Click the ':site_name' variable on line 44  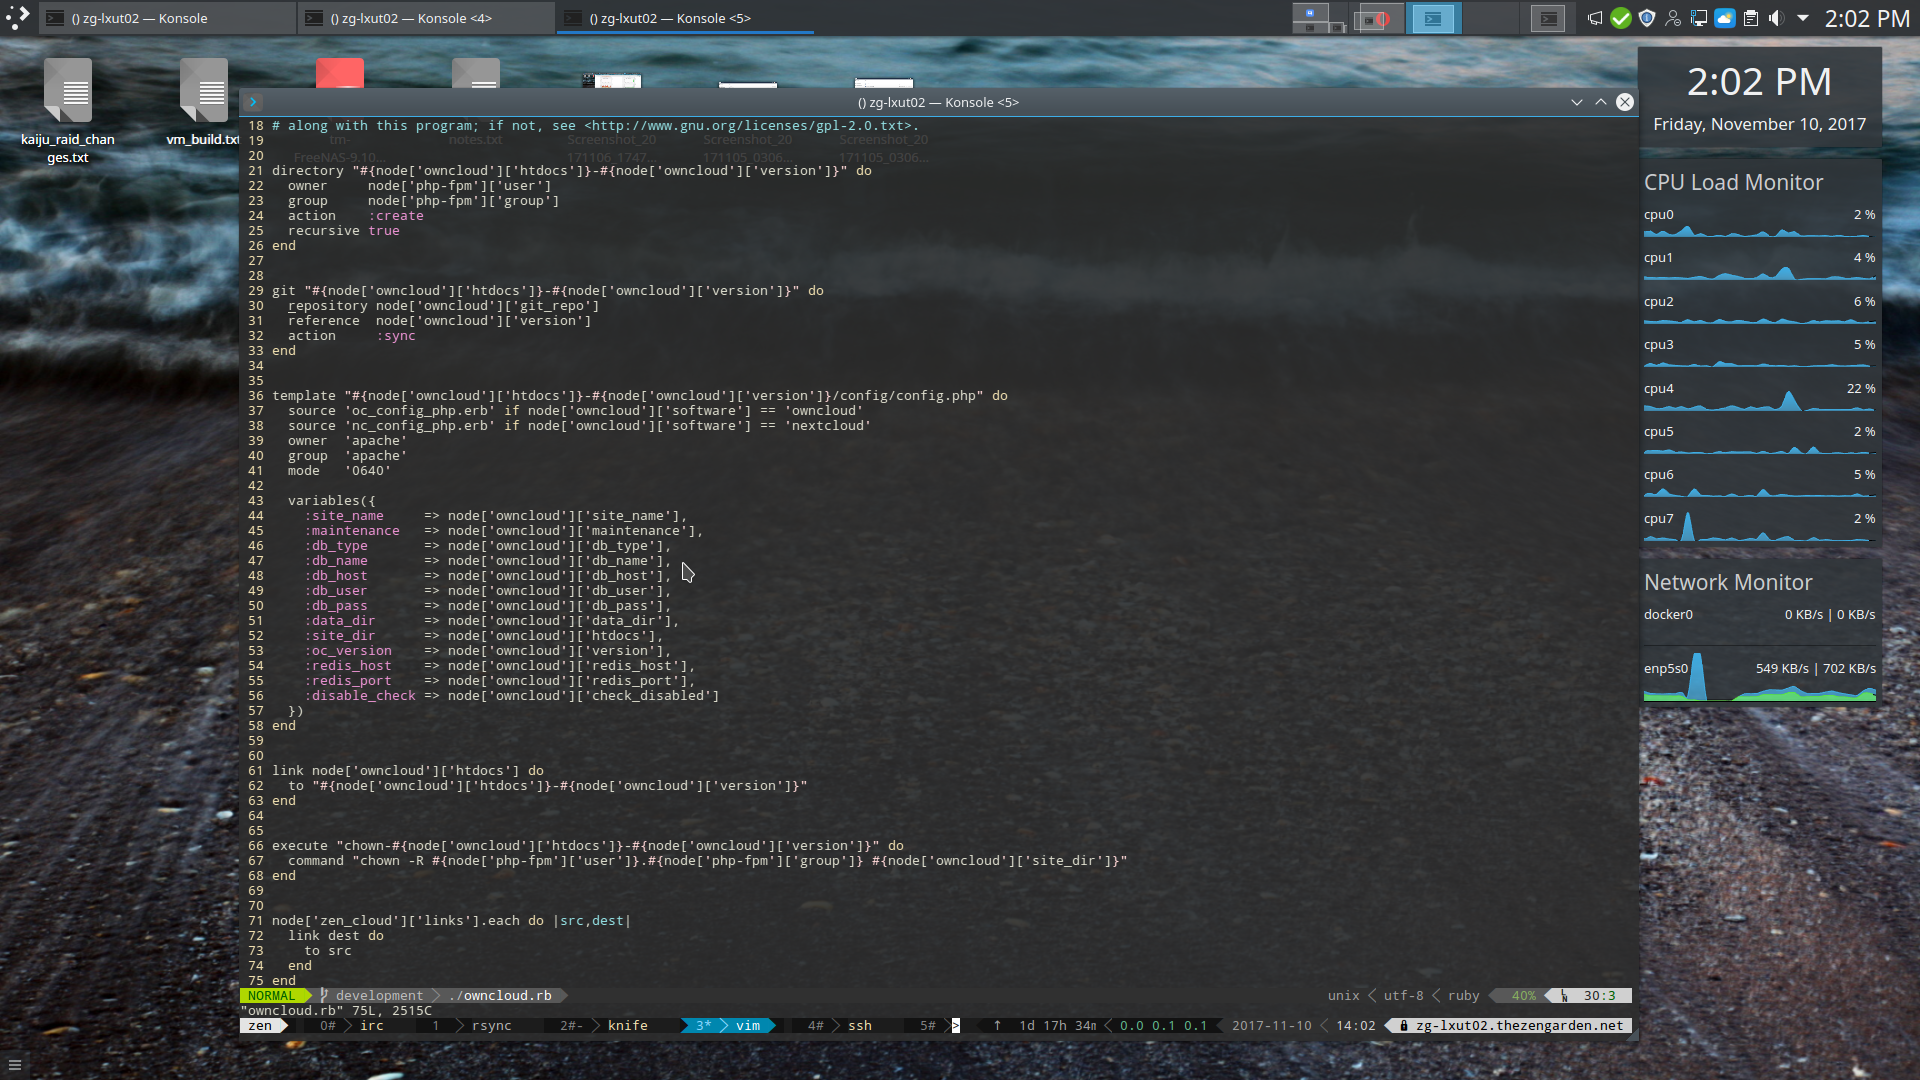tap(343, 516)
